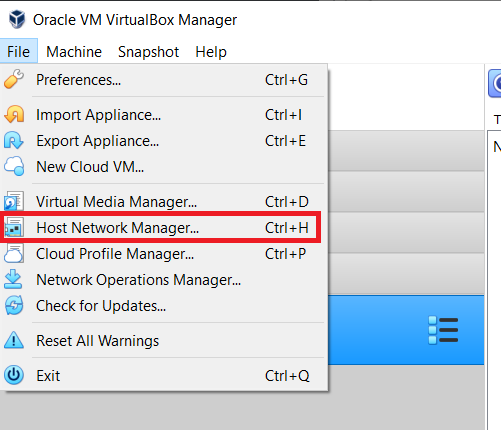
Task: Click the Check for Updates refresh icon
Action: (x=14, y=305)
